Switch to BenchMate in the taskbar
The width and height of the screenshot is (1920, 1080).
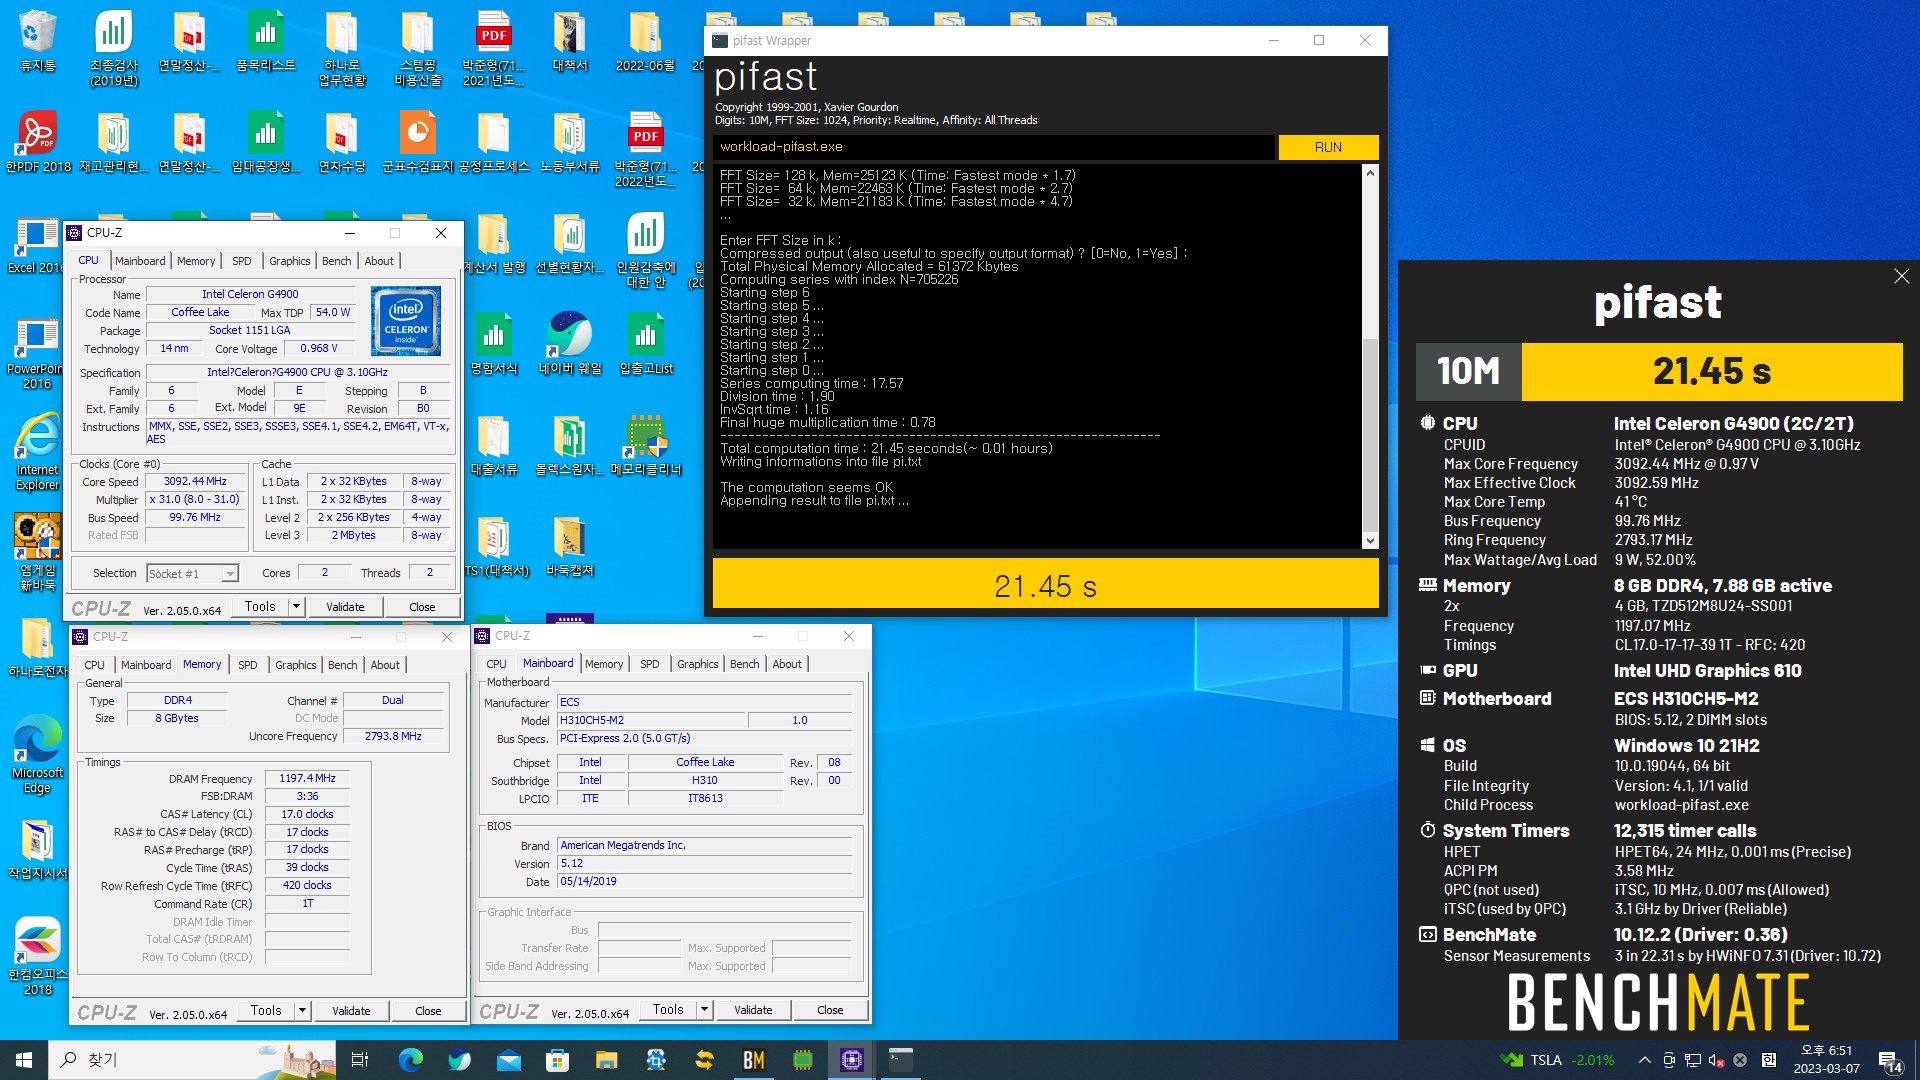(x=753, y=1060)
